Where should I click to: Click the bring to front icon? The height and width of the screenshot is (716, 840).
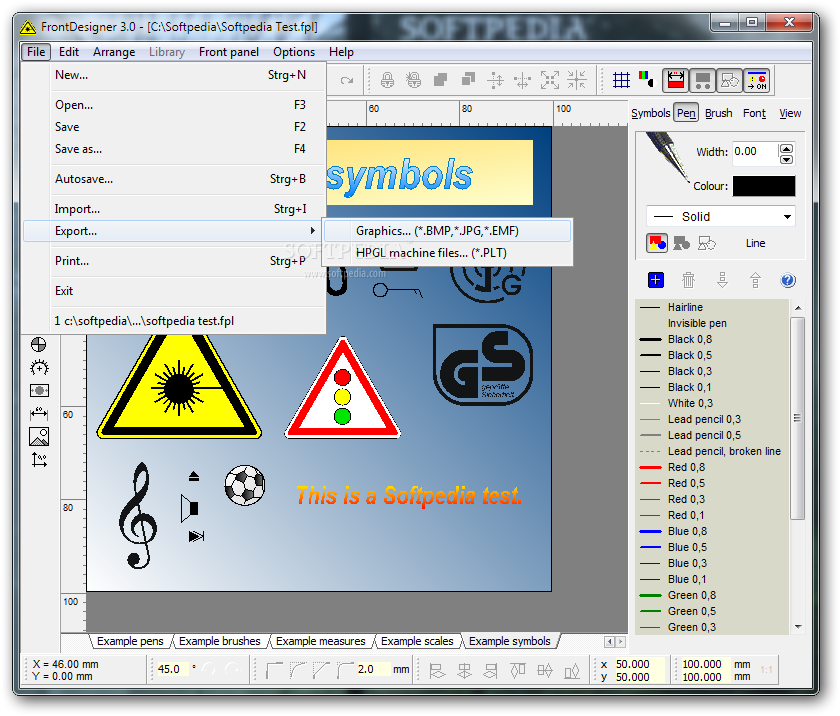tap(440, 80)
